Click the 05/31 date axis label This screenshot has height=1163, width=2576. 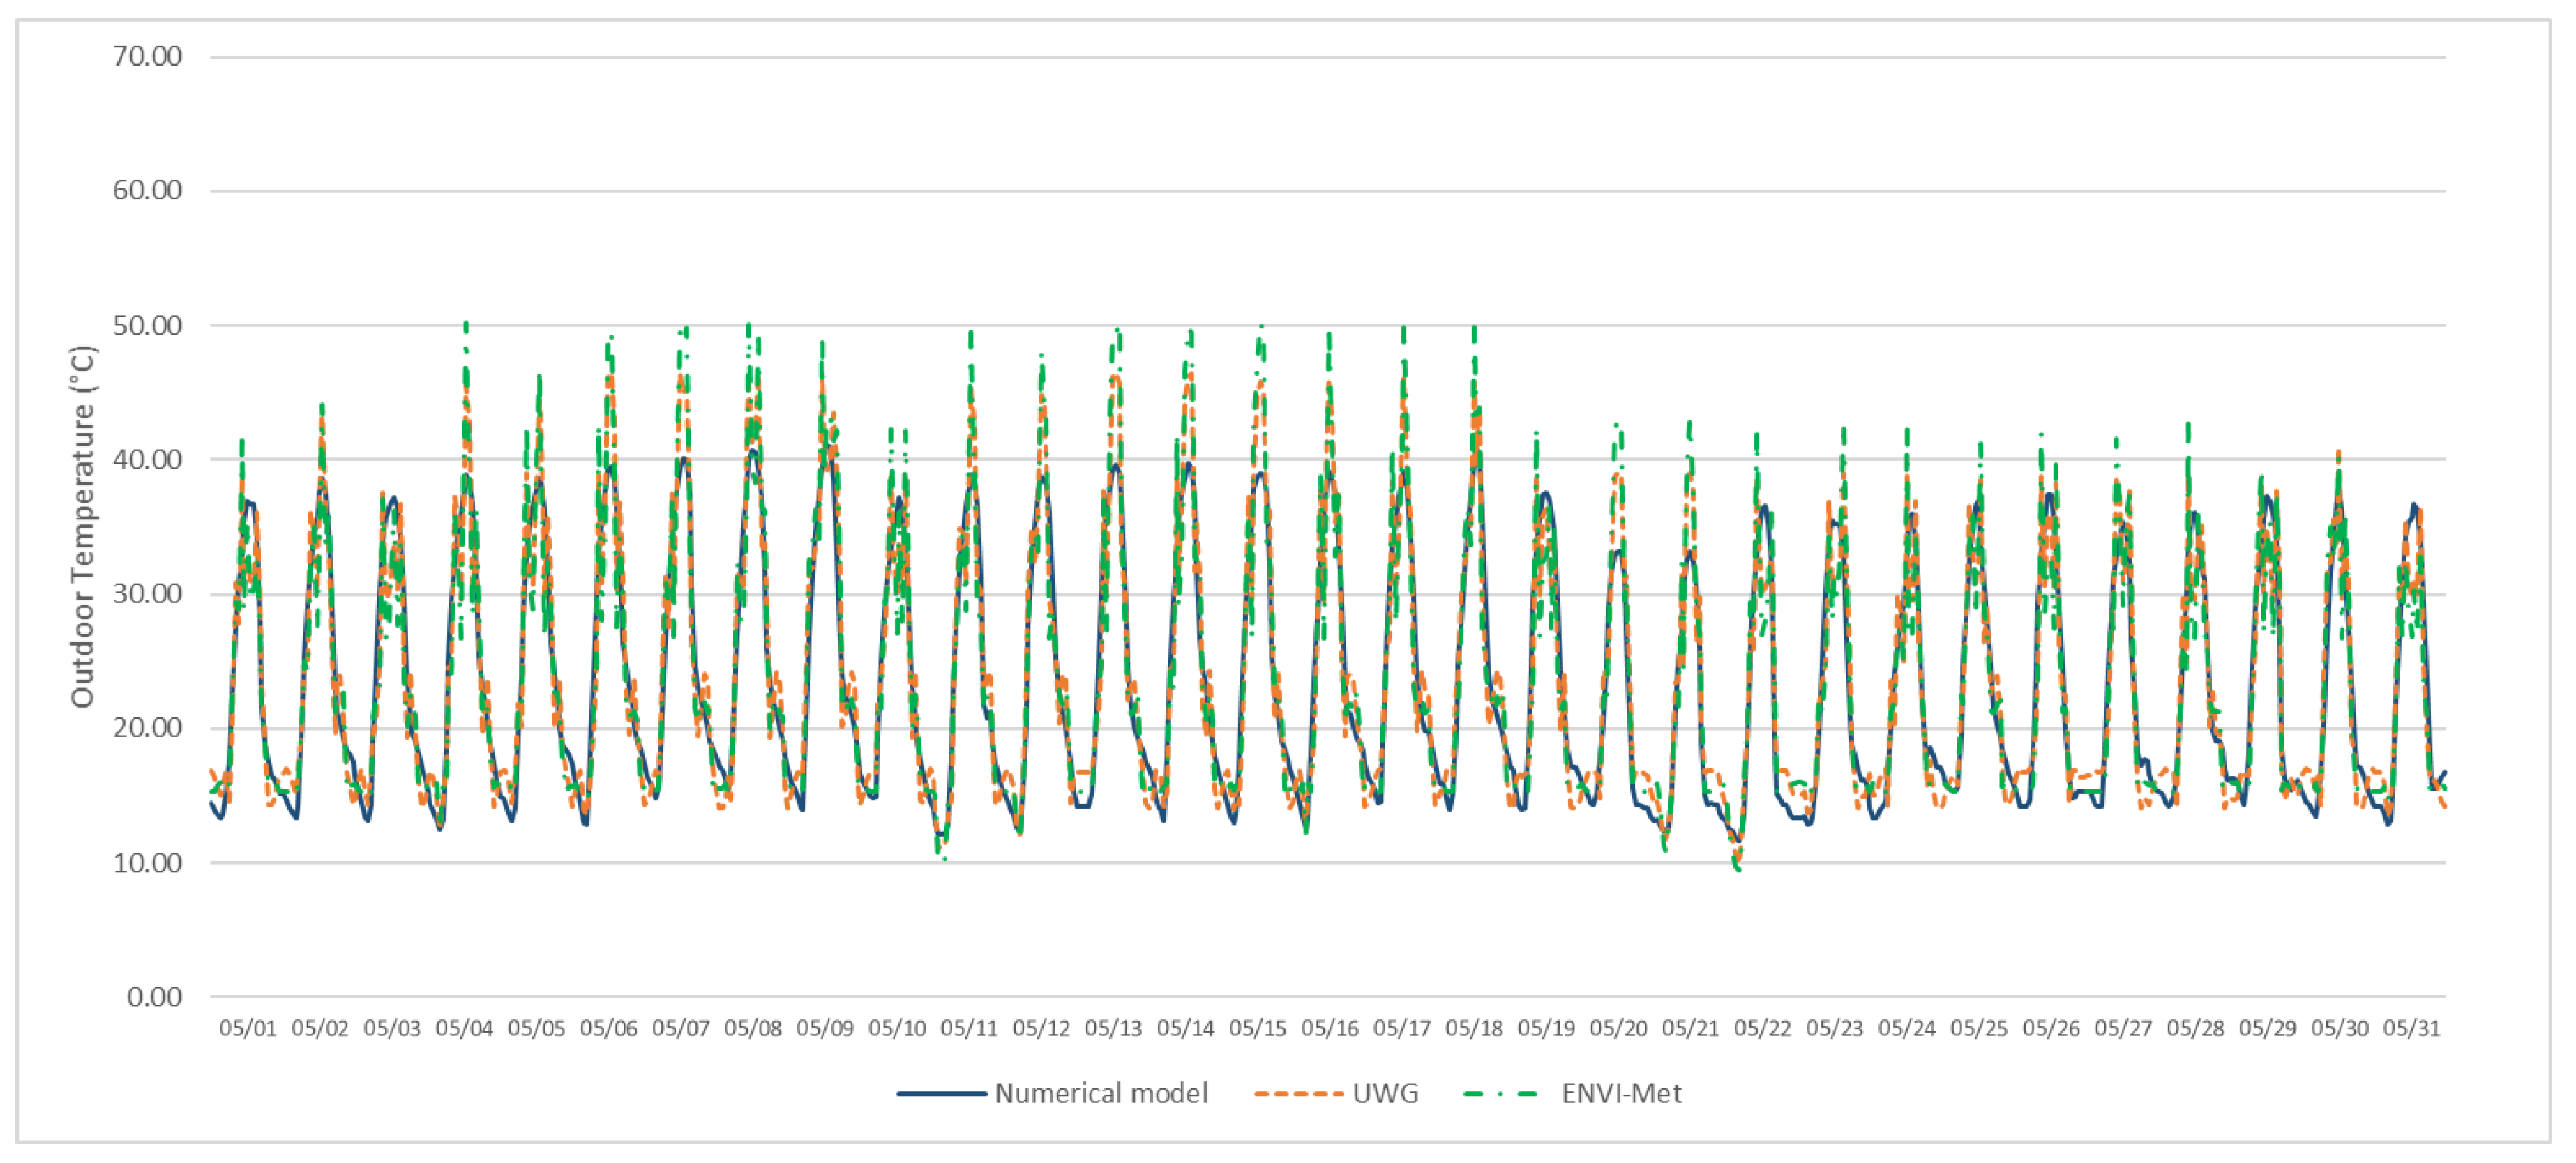coord(2411,1028)
